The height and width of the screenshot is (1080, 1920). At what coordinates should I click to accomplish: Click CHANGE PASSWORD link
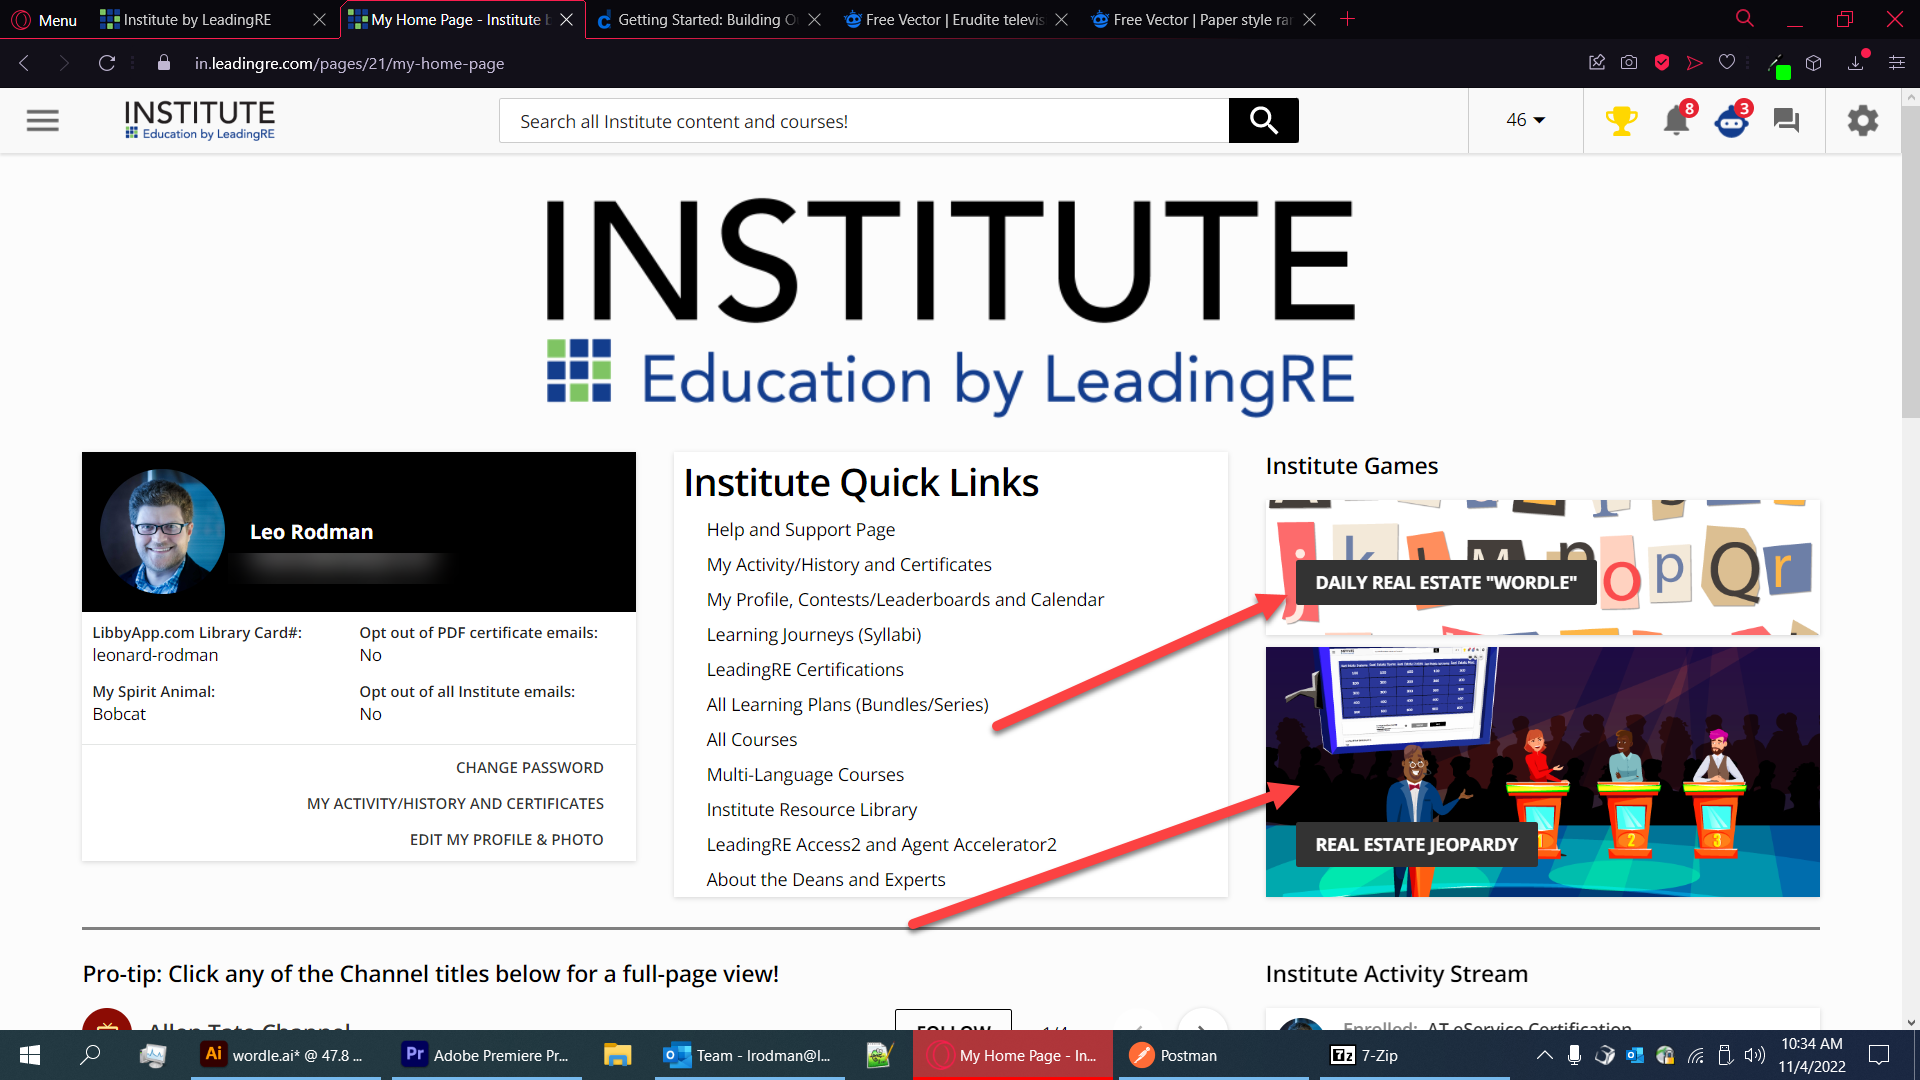[529, 768]
